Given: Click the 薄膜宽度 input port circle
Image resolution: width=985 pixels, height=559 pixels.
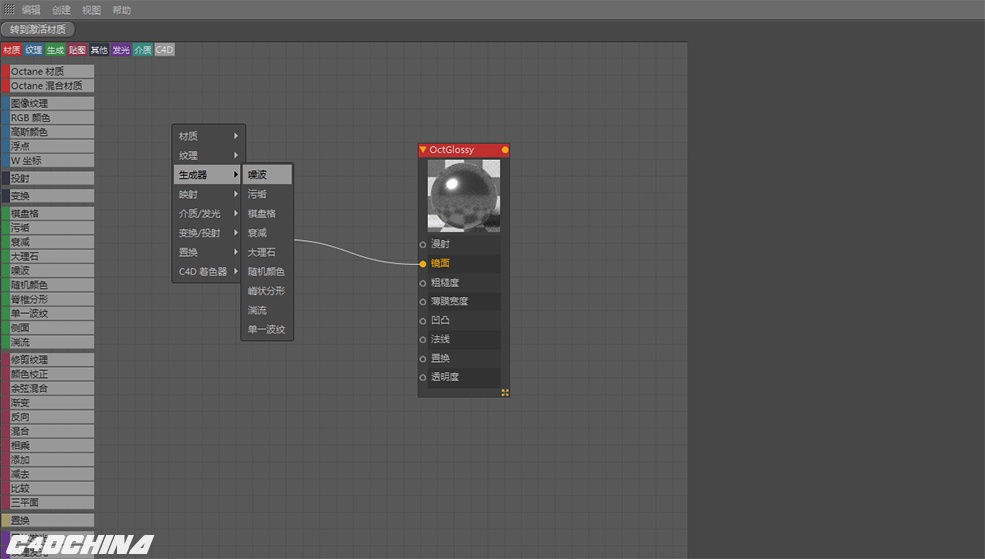Looking at the screenshot, I should (x=423, y=301).
